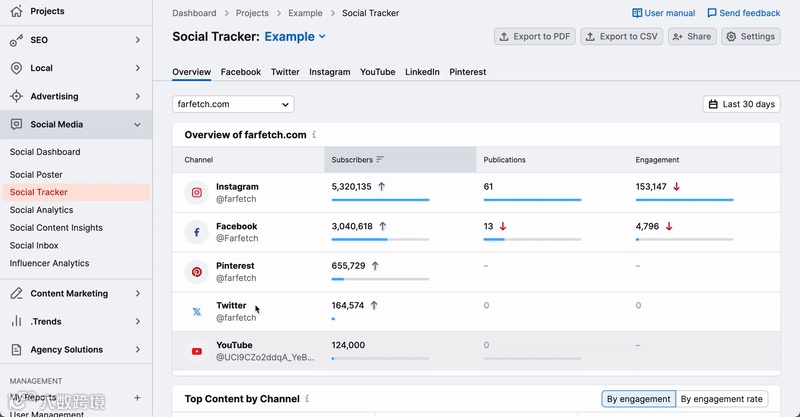Image resolution: width=800 pixels, height=417 pixels.
Task: Switch to By engagement rate
Action: pyautogui.click(x=720, y=399)
